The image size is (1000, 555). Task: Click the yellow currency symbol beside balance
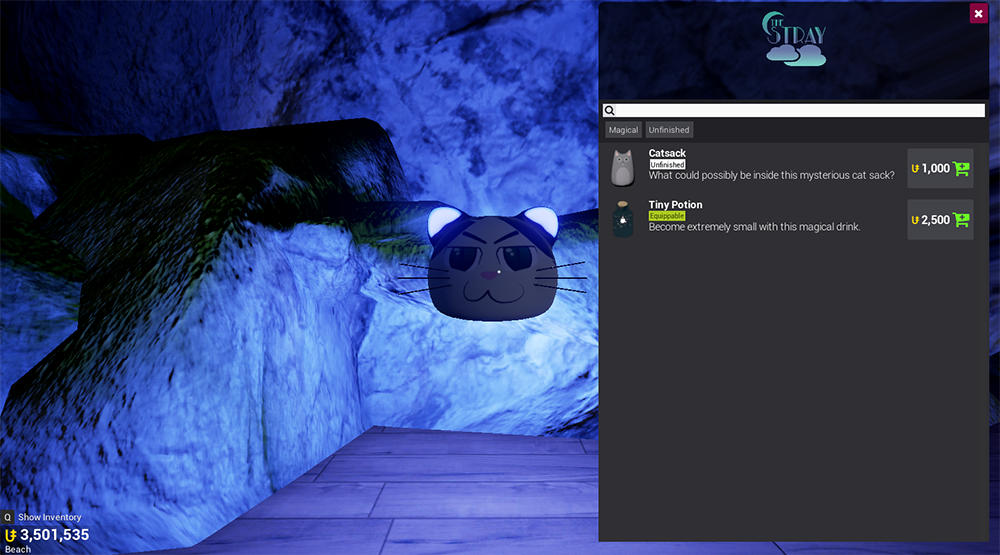click(x=10, y=535)
